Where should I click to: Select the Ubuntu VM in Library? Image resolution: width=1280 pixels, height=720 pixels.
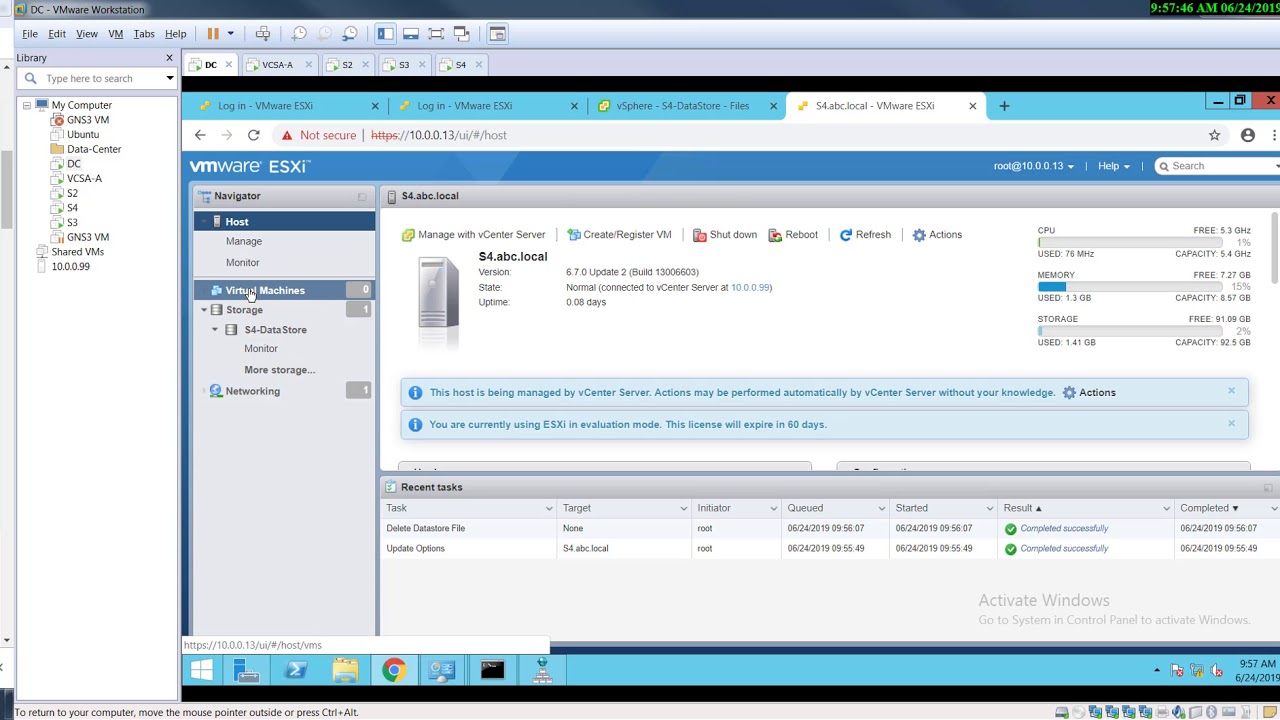tap(82, 134)
